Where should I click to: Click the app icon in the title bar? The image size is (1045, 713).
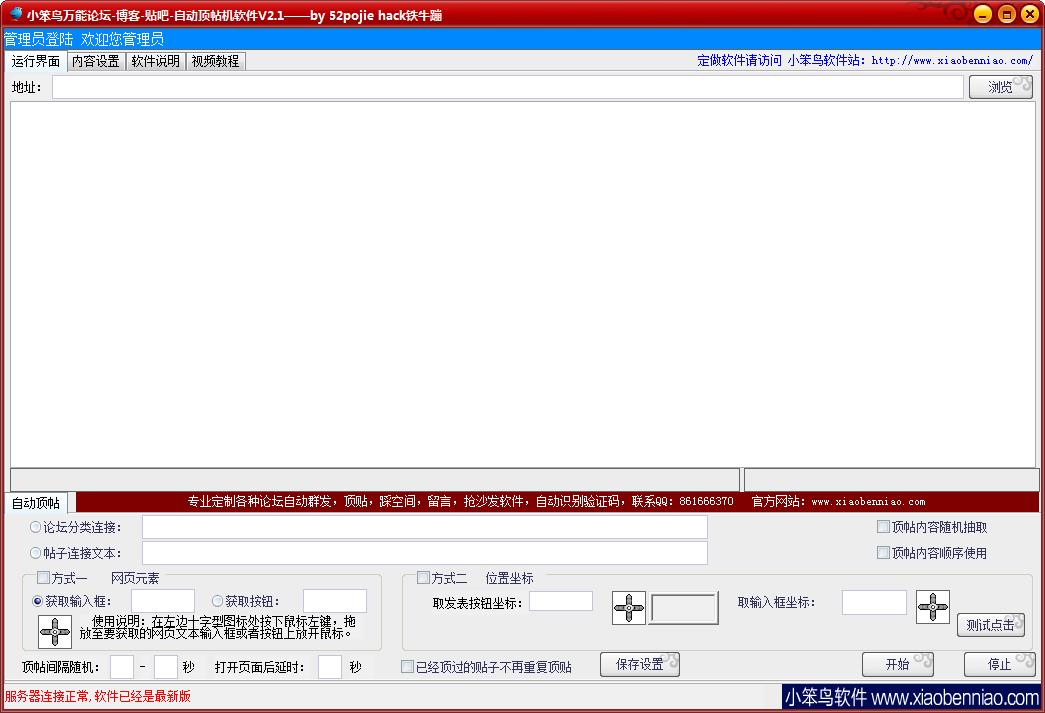pyautogui.click(x=15, y=14)
